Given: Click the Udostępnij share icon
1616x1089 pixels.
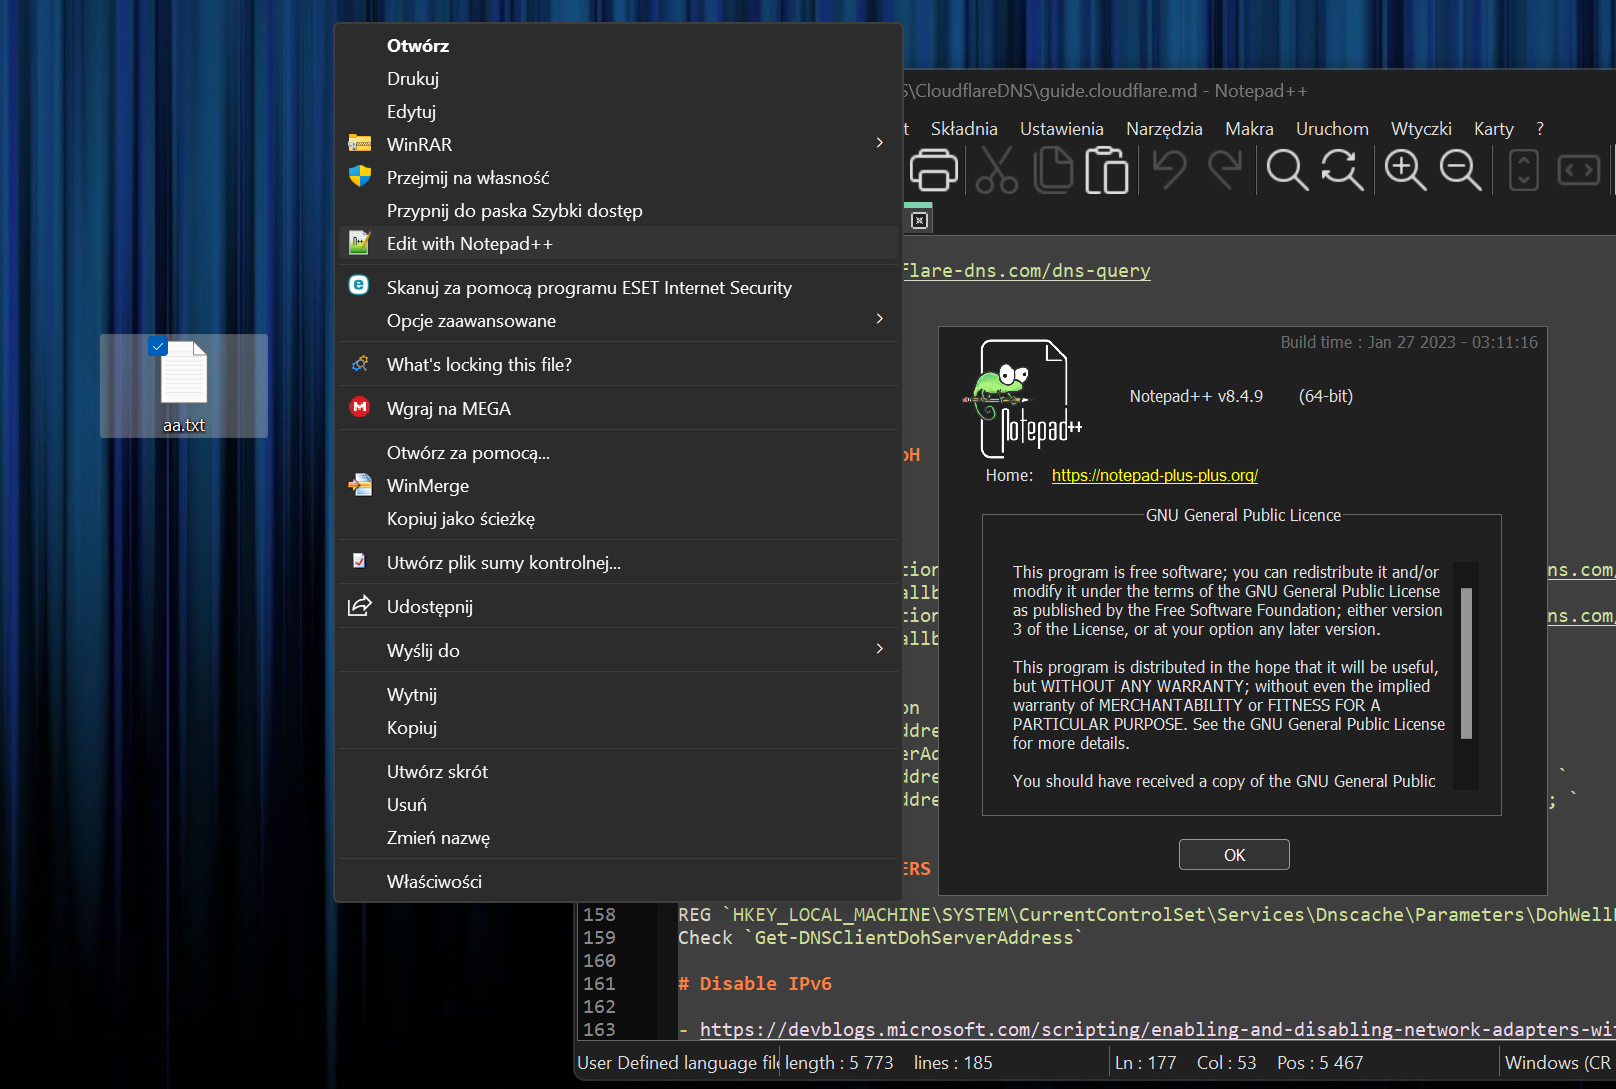Looking at the screenshot, I should click(x=359, y=605).
